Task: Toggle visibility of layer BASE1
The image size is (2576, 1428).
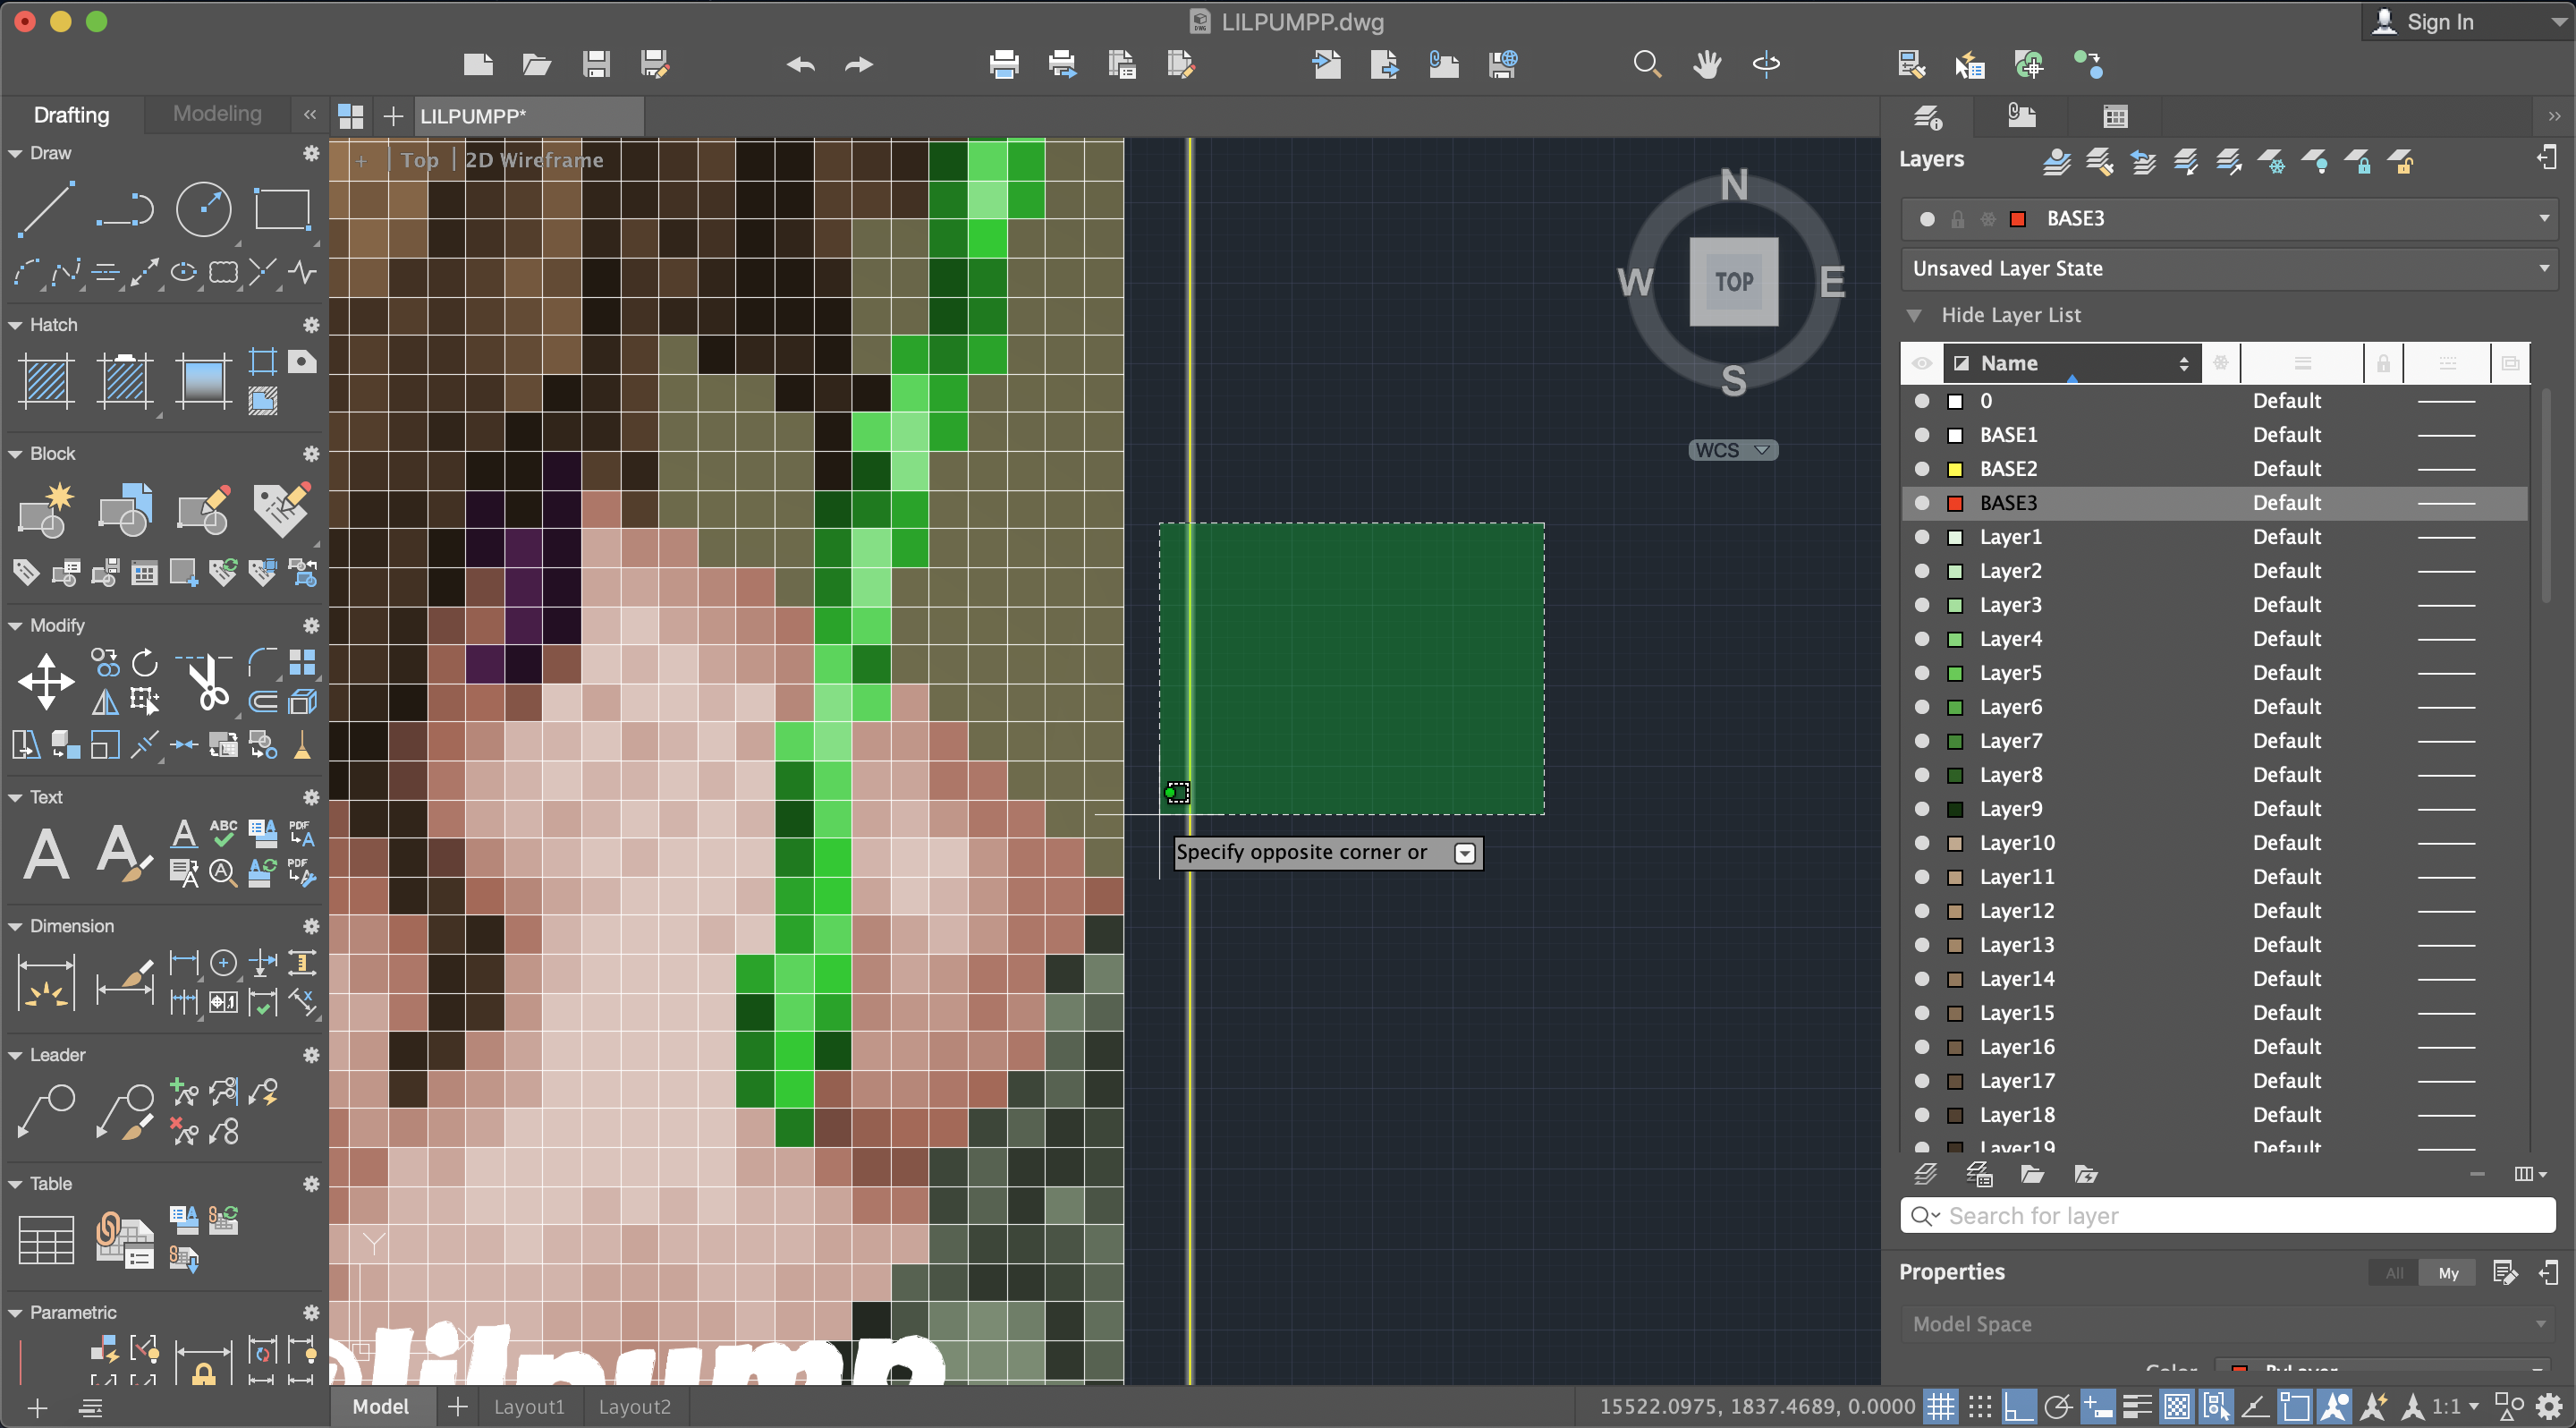Action: pyautogui.click(x=1922, y=435)
